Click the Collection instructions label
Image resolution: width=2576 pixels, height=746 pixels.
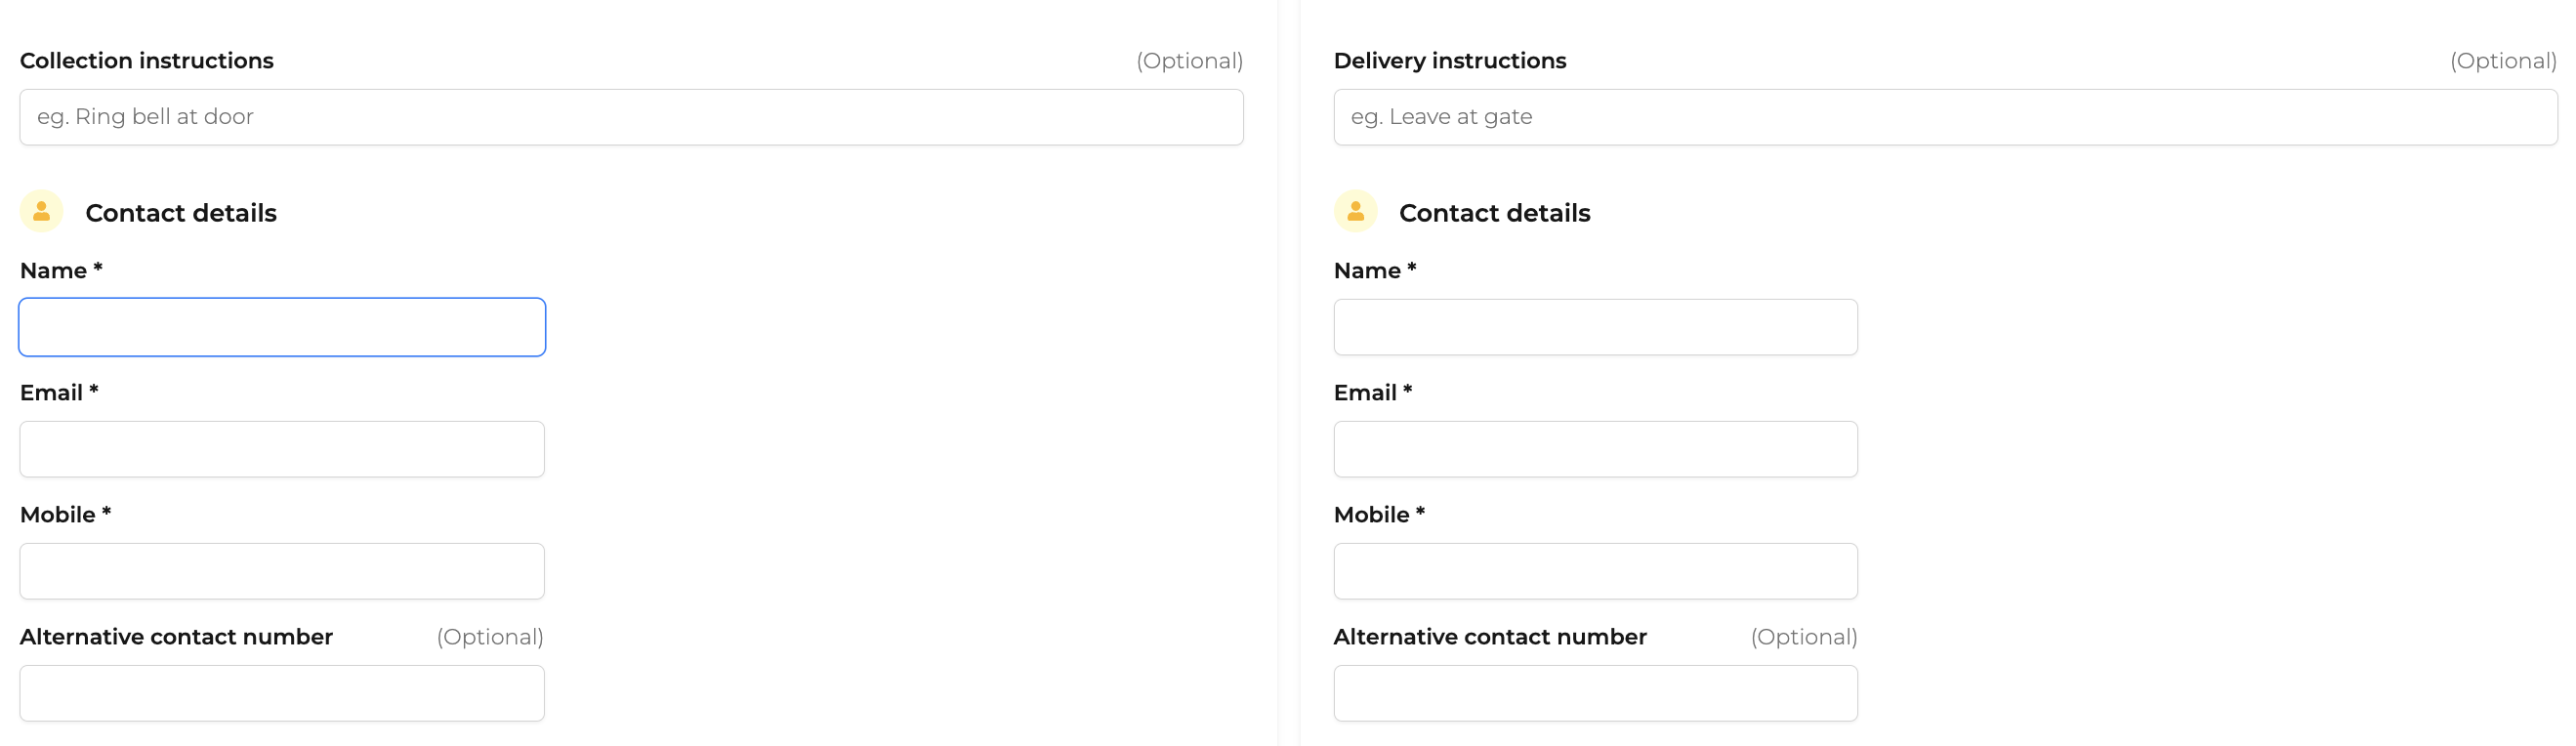[x=147, y=61]
